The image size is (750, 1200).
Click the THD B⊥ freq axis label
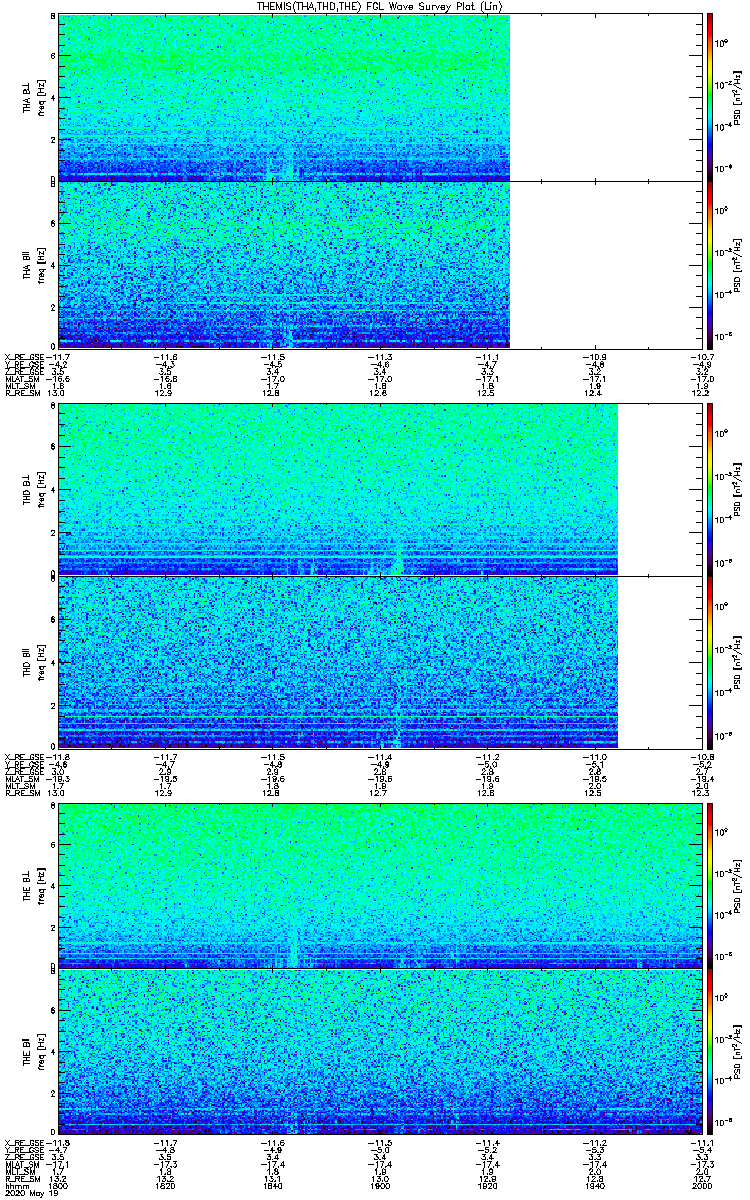pyautogui.click(x=41, y=489)
